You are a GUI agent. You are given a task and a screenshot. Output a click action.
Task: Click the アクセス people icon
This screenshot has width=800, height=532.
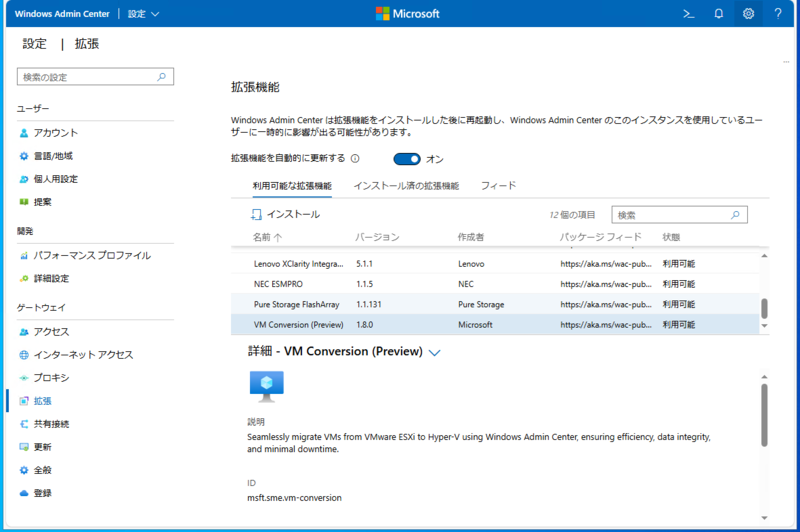tap(24, 332)
